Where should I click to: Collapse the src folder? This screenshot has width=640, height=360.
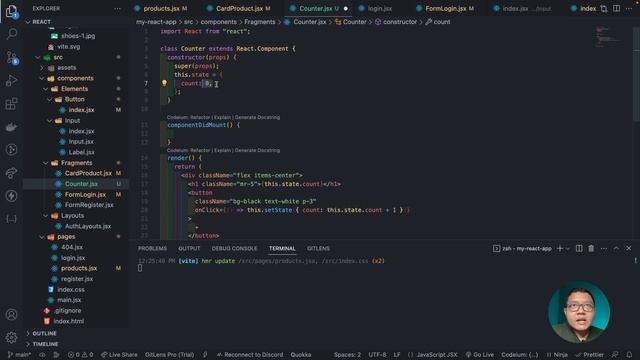point(38,57)
